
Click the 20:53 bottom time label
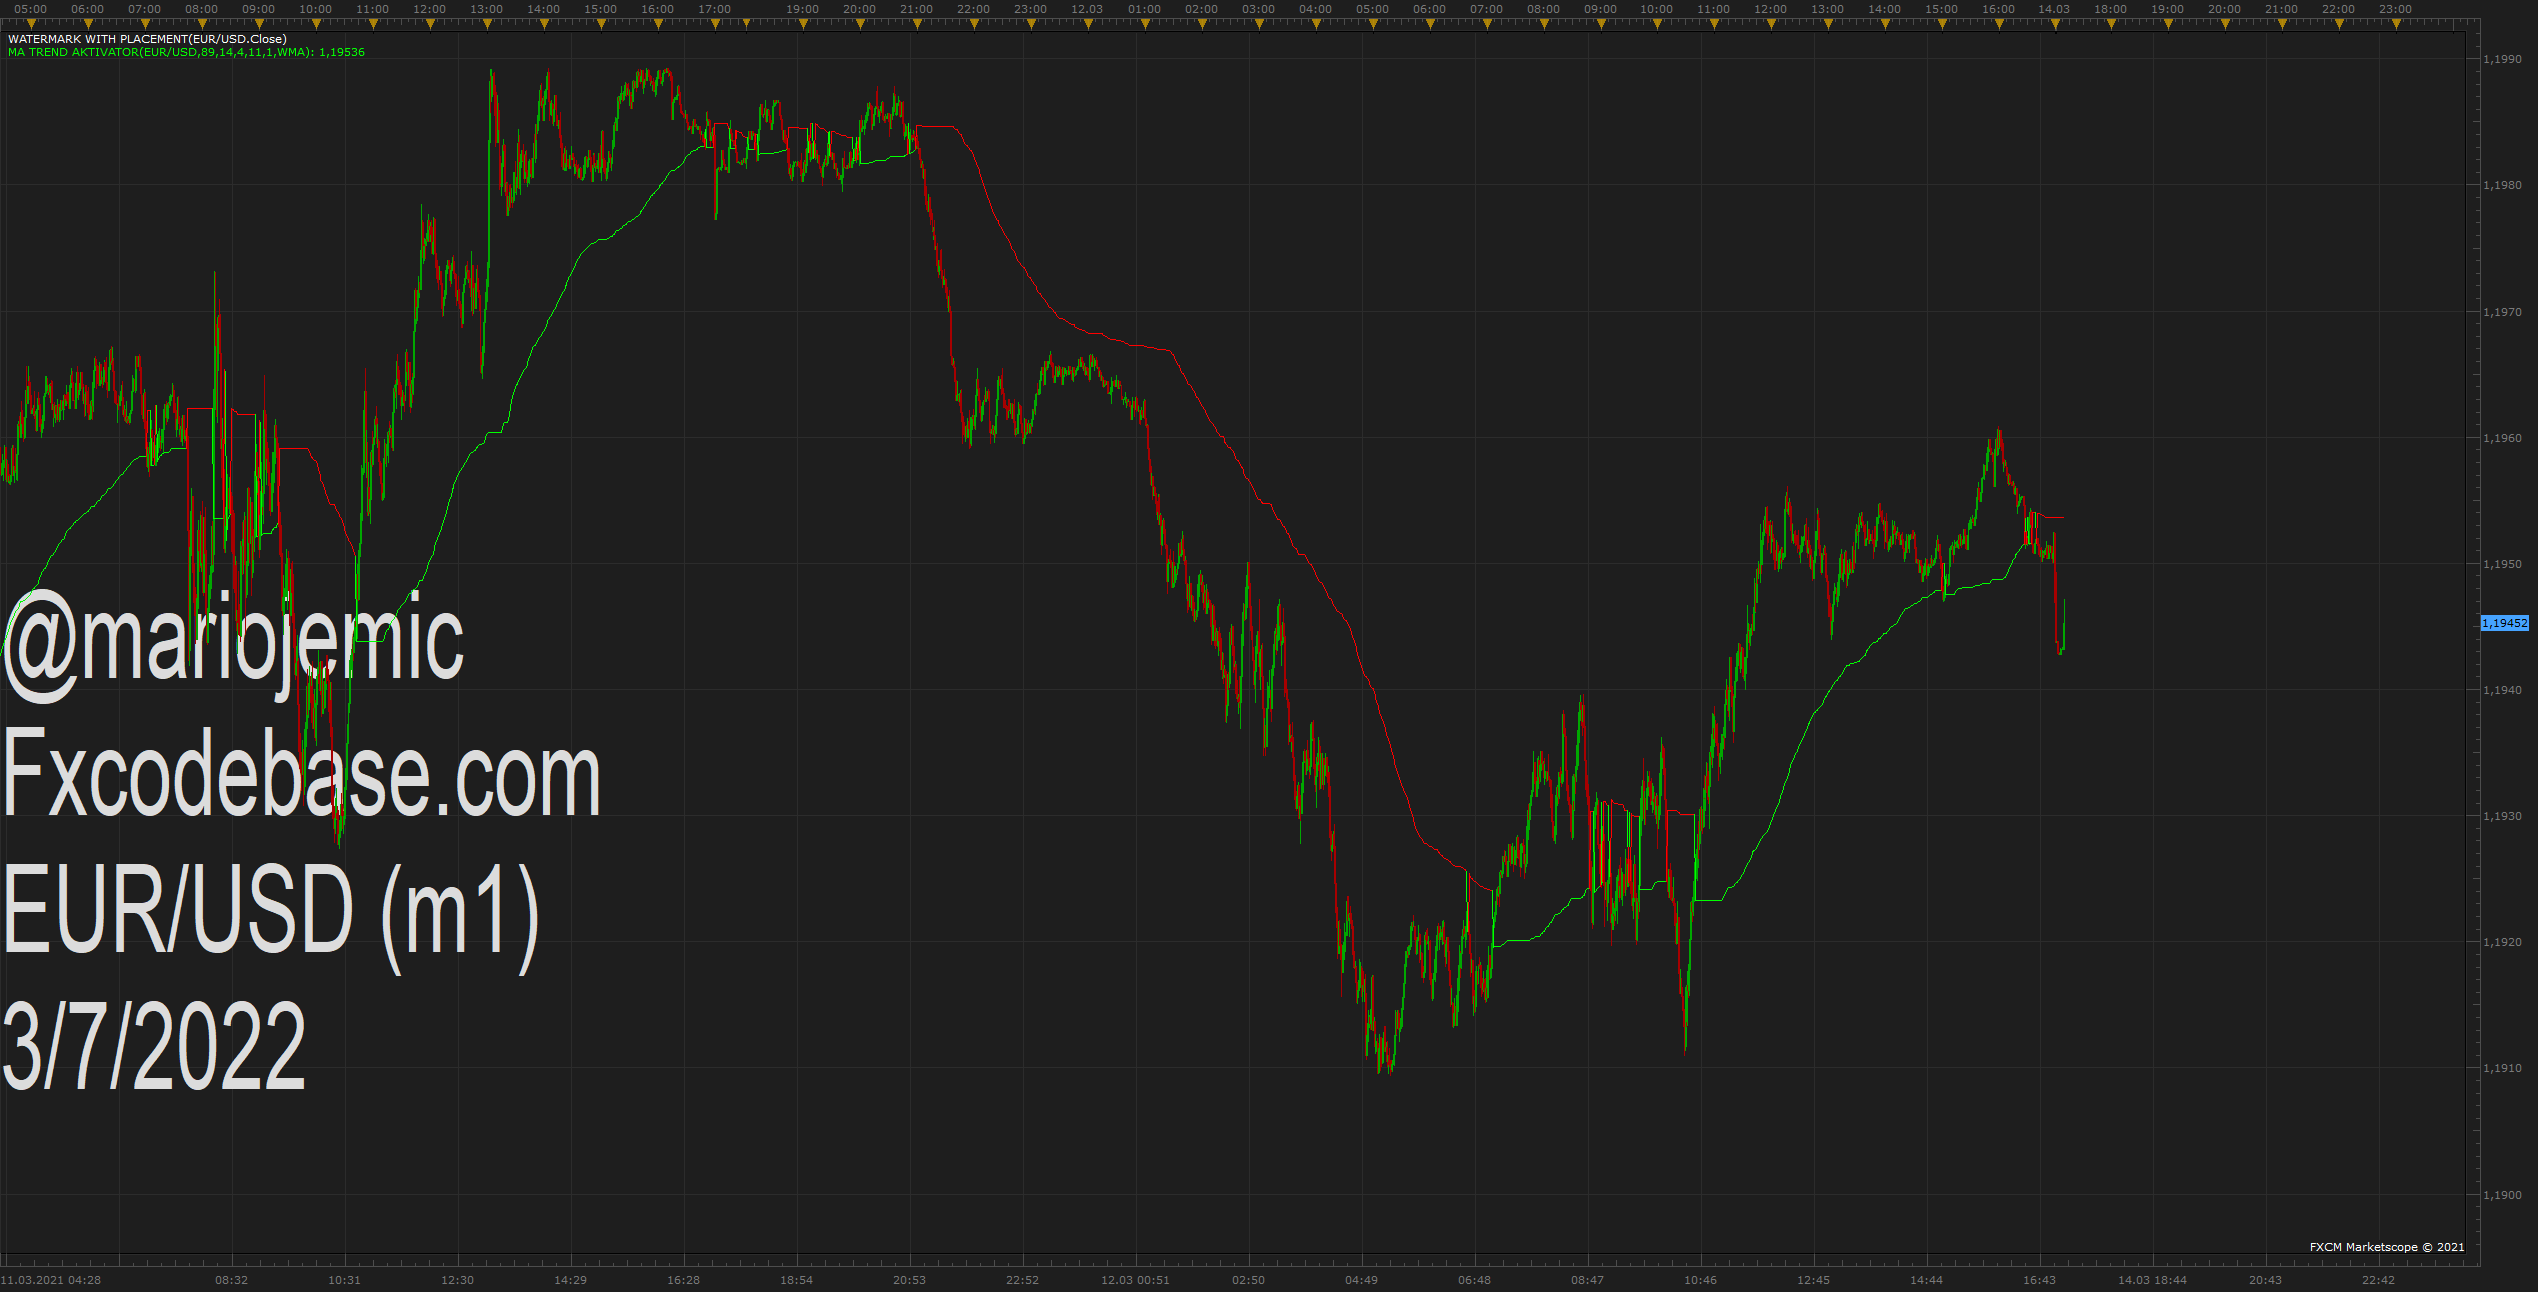point(909,1280)
